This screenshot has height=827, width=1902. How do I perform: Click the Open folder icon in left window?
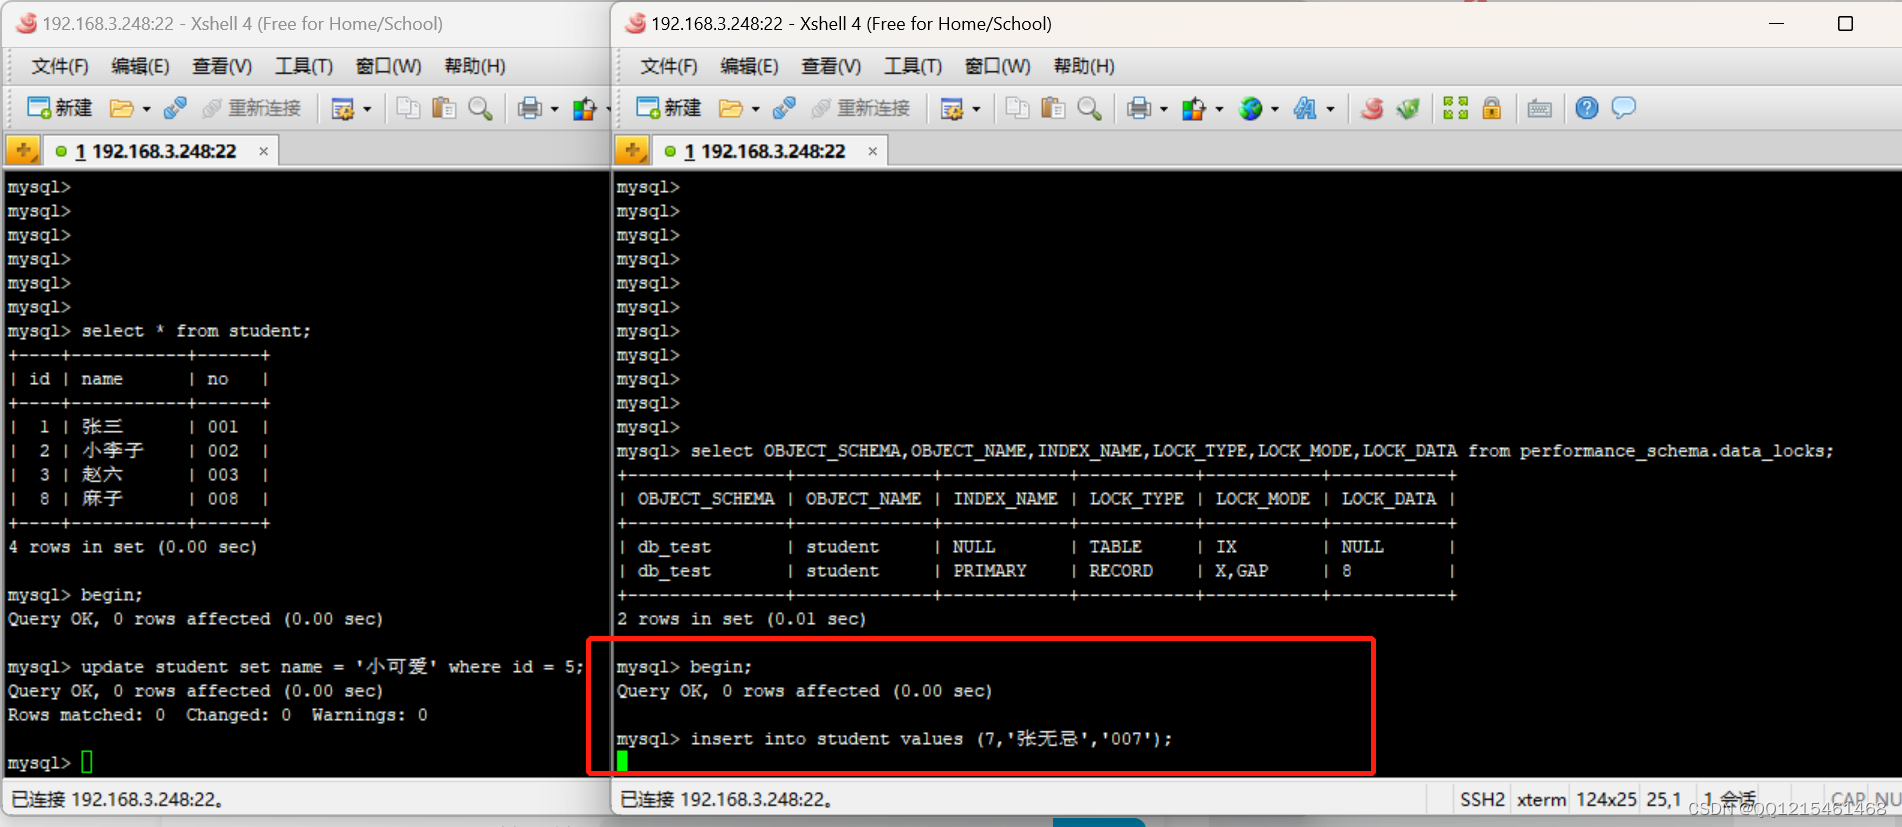(122, 108)
